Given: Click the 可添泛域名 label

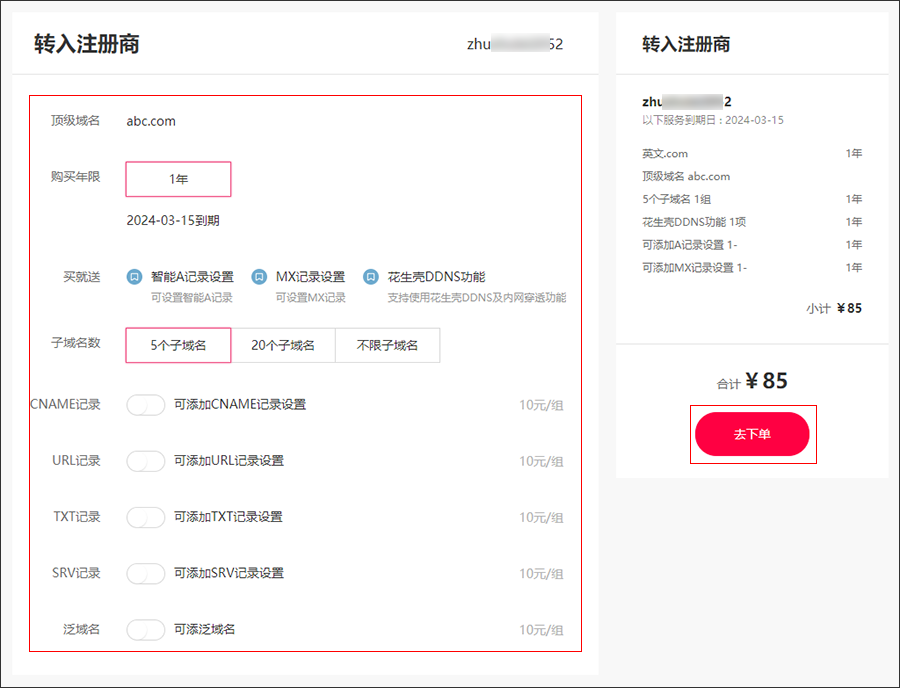Looking at the screenshot, I should tap(204, 629).
